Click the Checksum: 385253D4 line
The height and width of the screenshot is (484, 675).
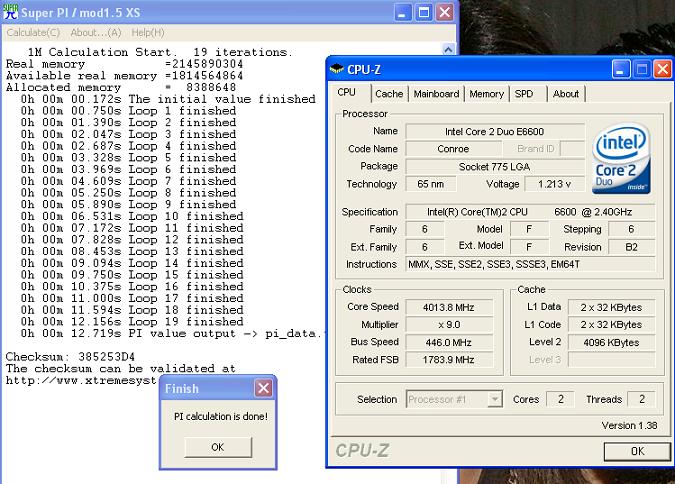point(70,357)
